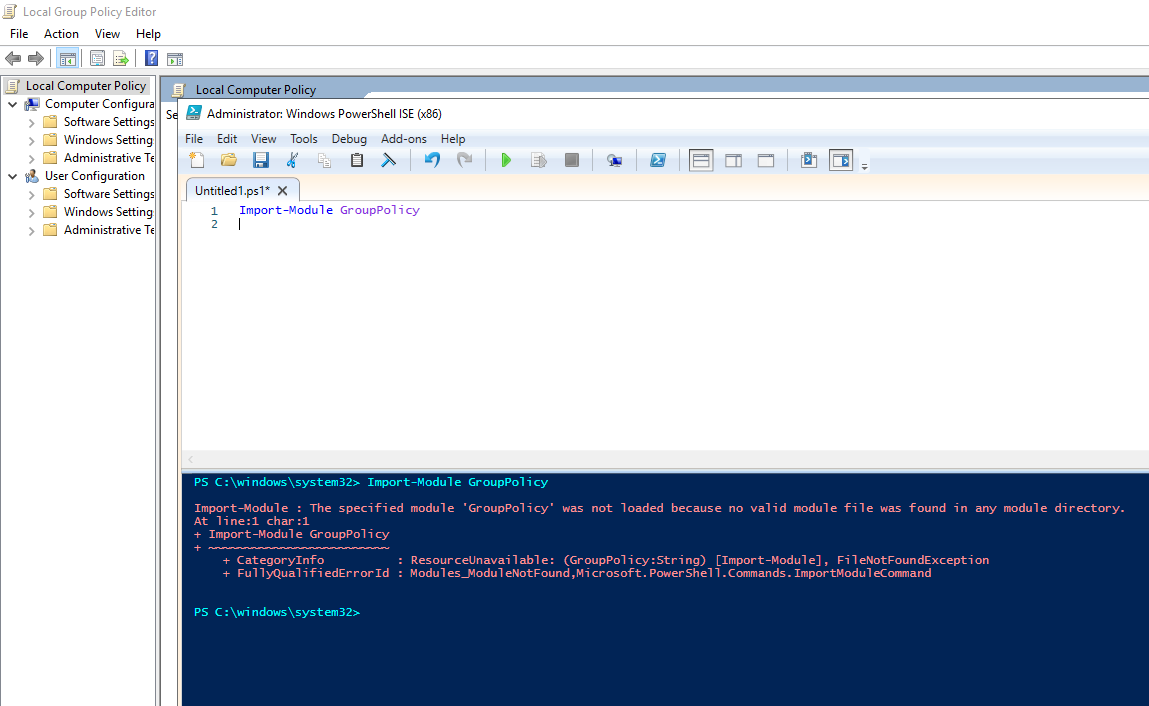This screenshot has width=1149, height=706.
Task: Open View menu in PowerShell ISE
Action: point(264,139)
